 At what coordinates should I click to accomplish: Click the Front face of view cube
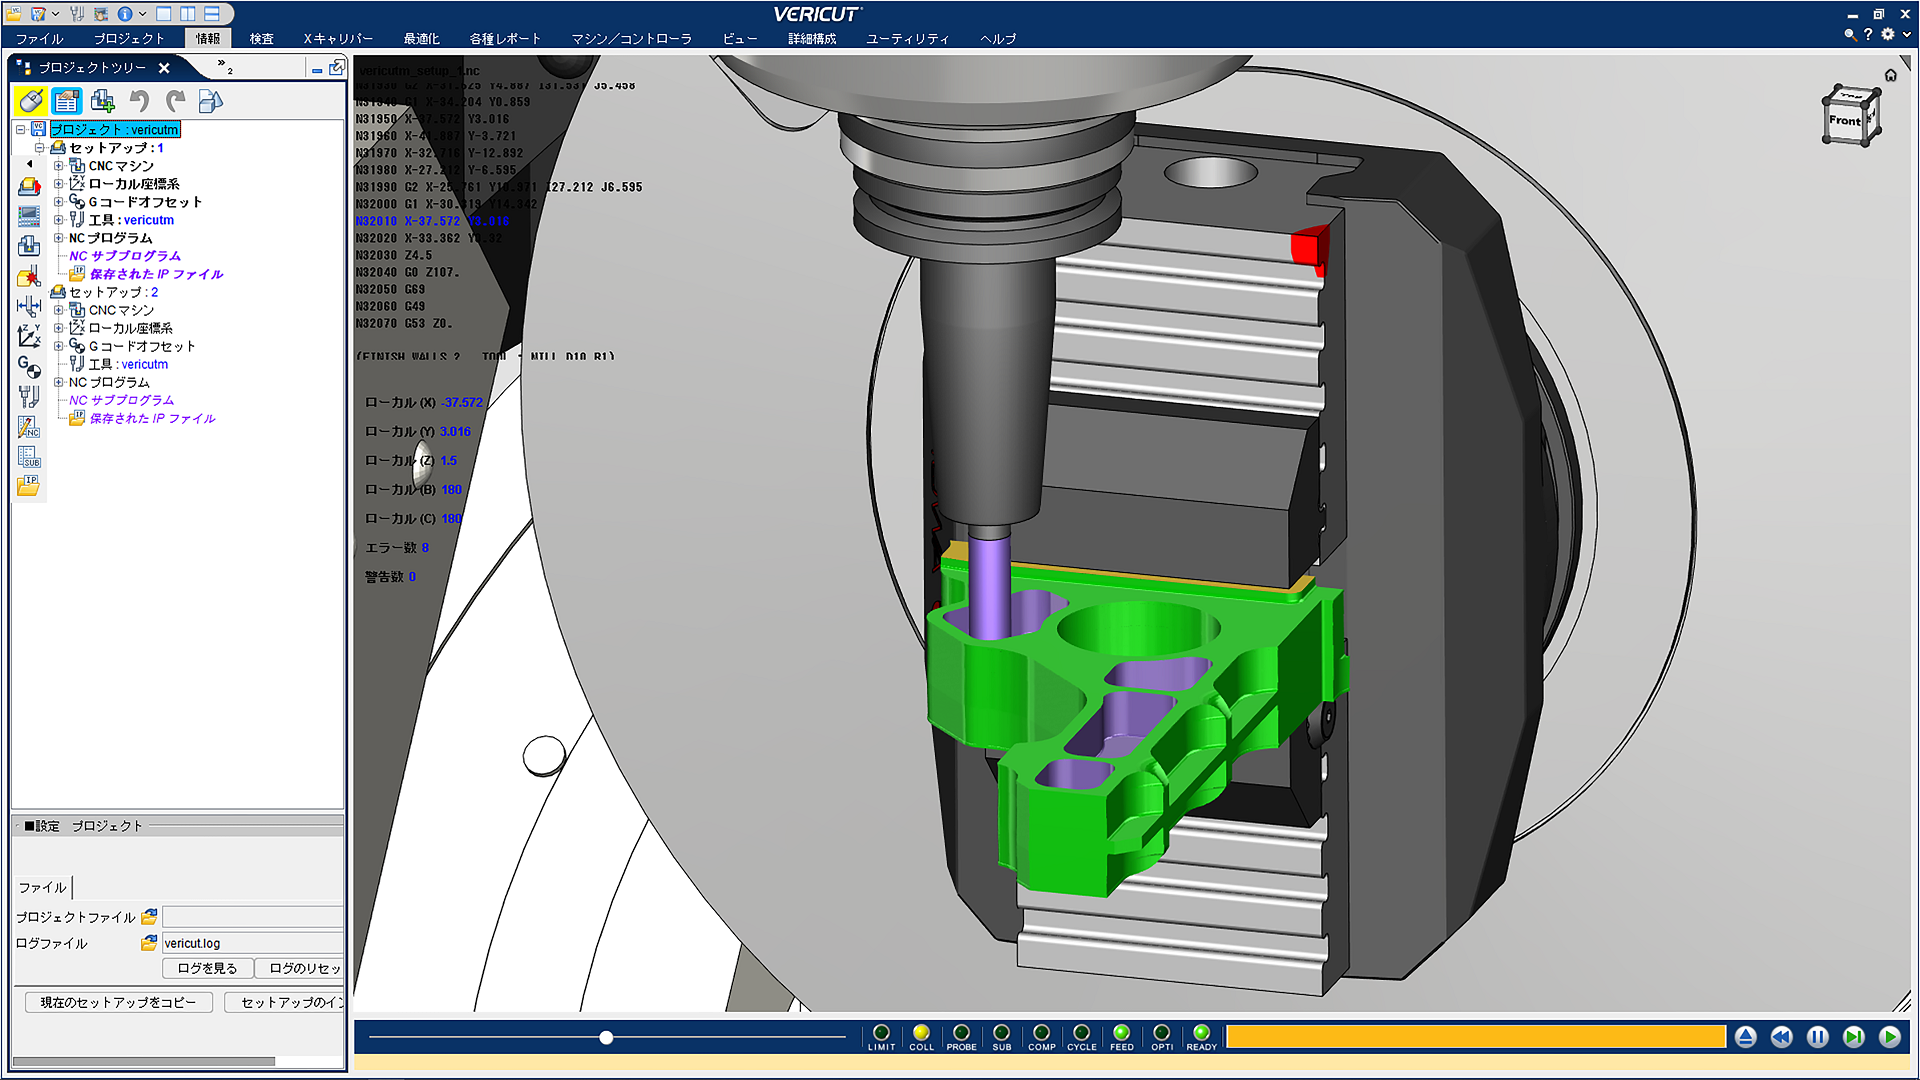point(1845,121)
